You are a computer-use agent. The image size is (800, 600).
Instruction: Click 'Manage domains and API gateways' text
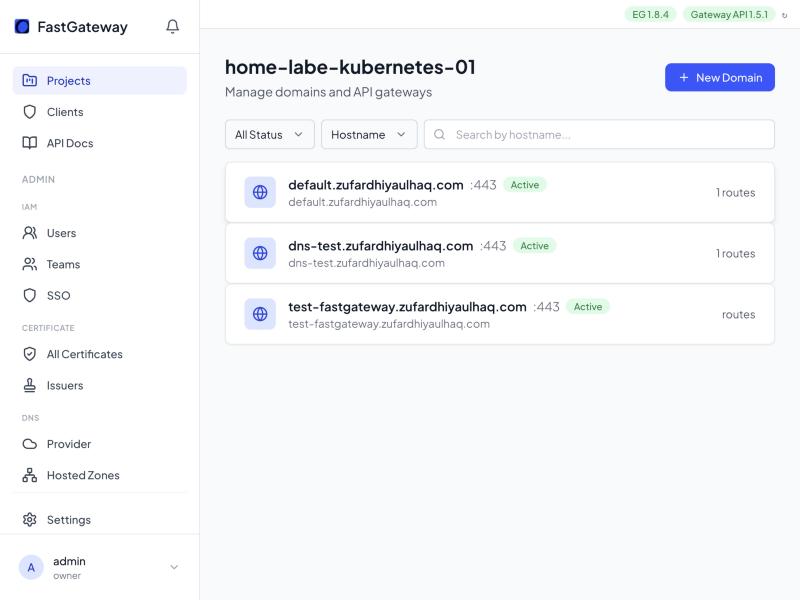pos(329,92)
